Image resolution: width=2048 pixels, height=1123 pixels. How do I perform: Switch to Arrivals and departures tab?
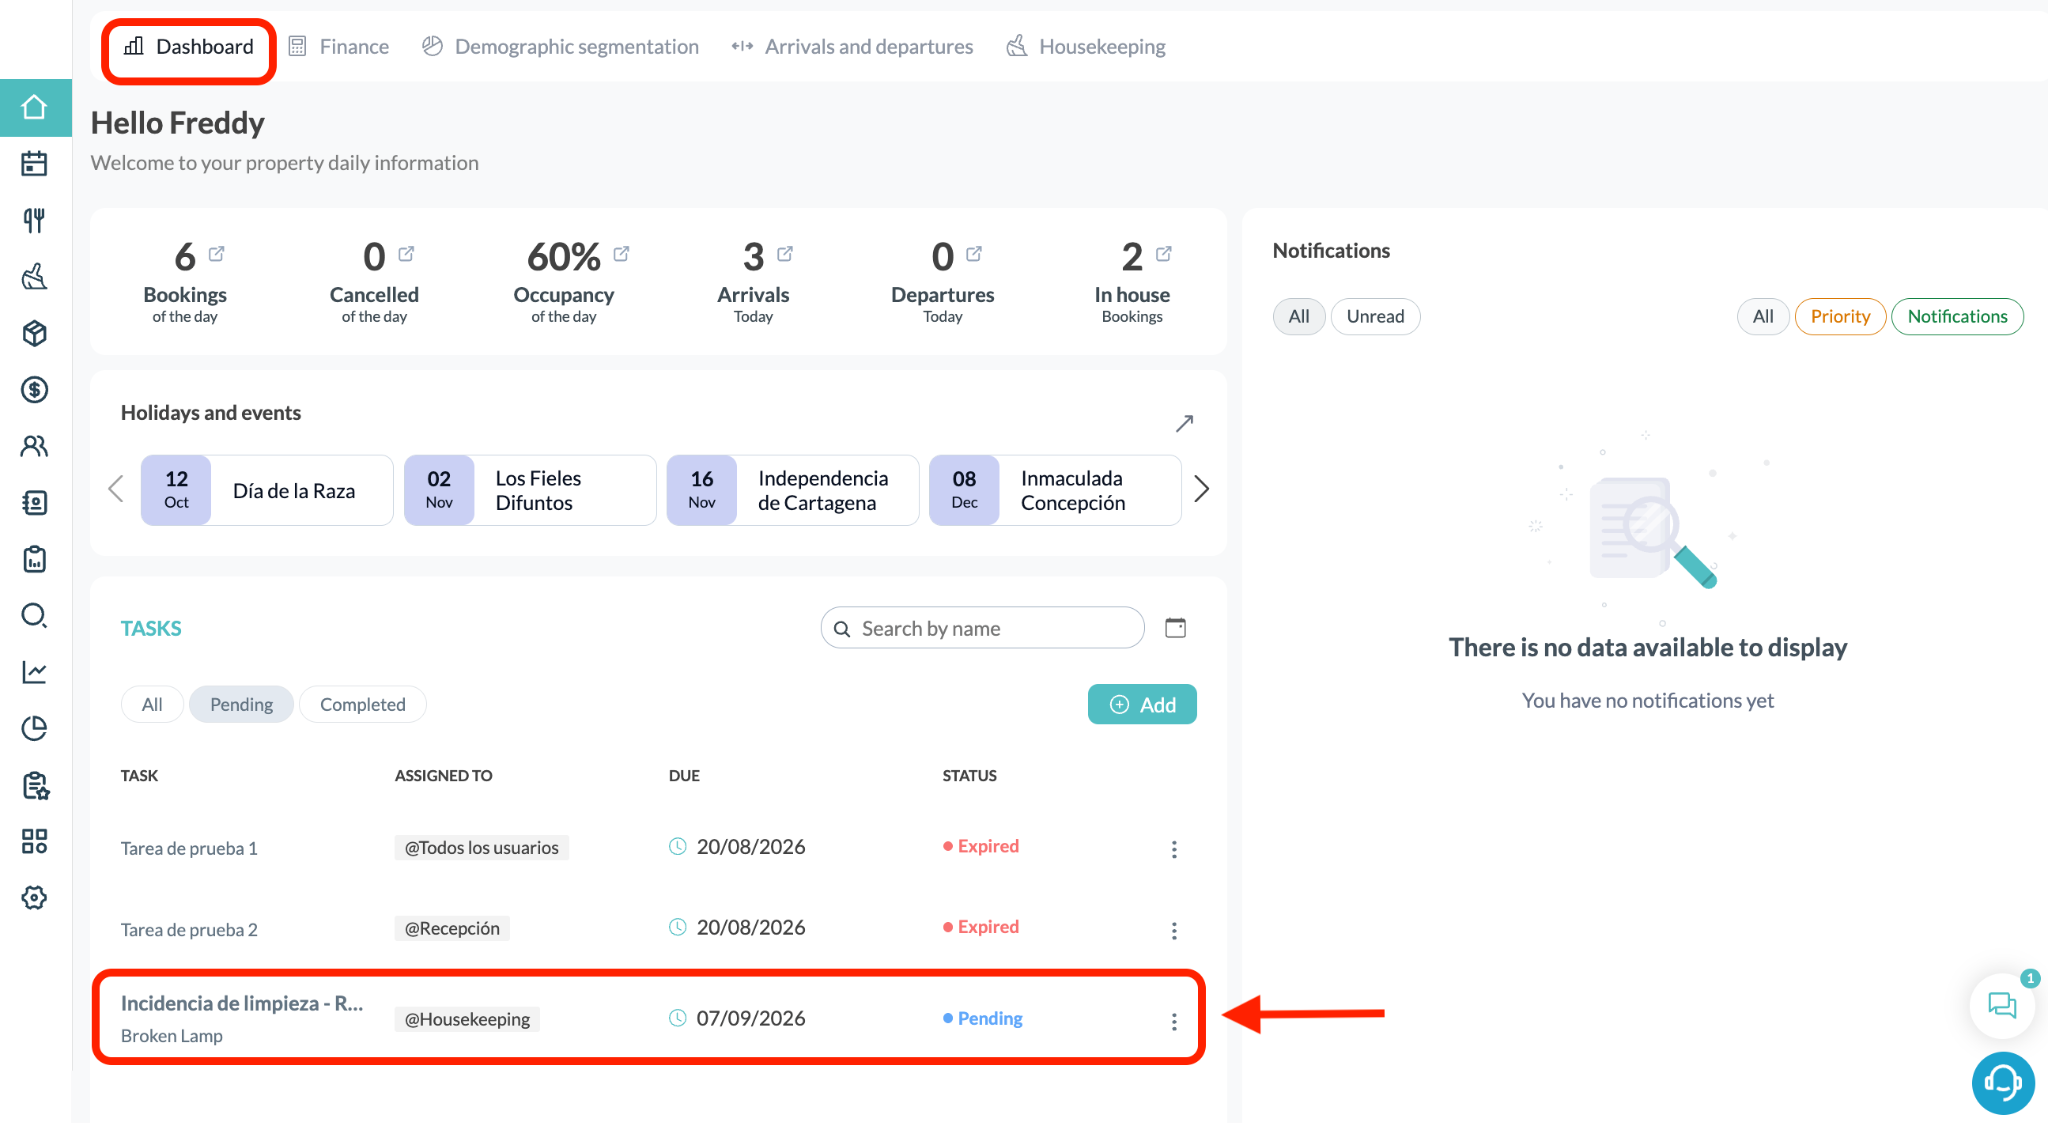click(852, 46)
